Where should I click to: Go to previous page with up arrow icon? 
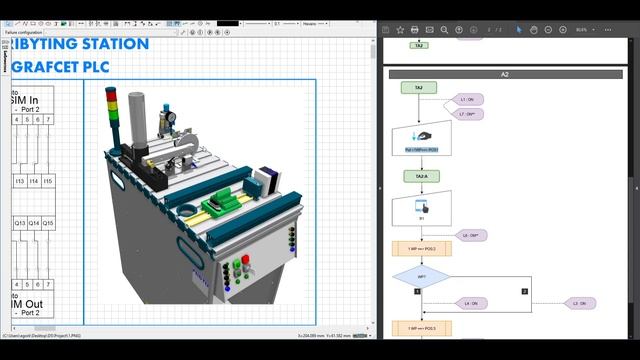[x=459, y=30]
